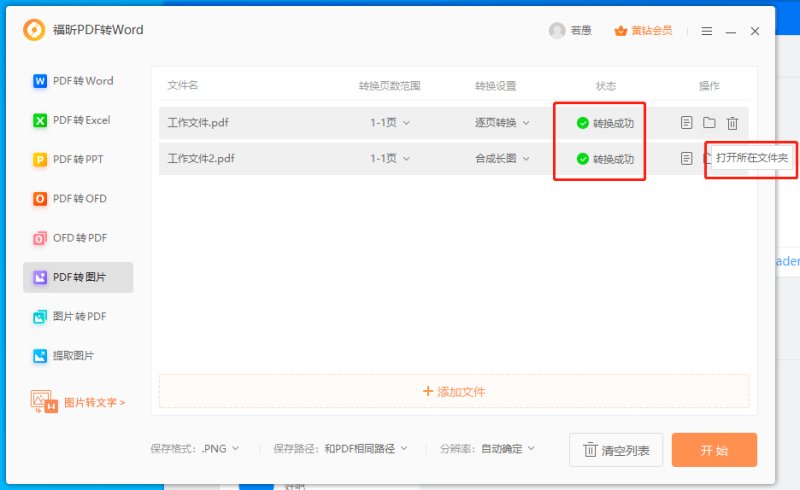Screen dimensions: 800x490
Task: Click the user avatar 若愚
Action: coord(557,30)
